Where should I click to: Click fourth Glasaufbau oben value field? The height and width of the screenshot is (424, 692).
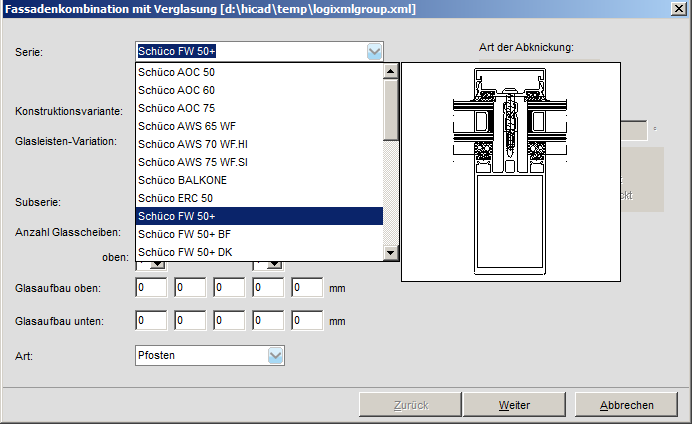point(268,288)
